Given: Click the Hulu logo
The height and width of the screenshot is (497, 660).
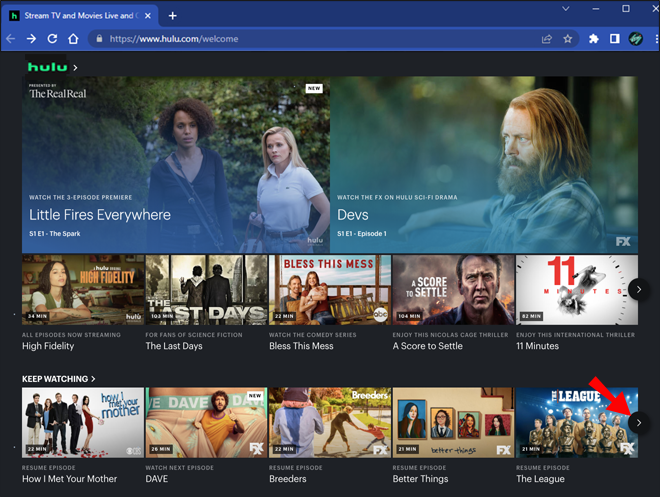Looking at the screenshot, I should tap(47, 67).
